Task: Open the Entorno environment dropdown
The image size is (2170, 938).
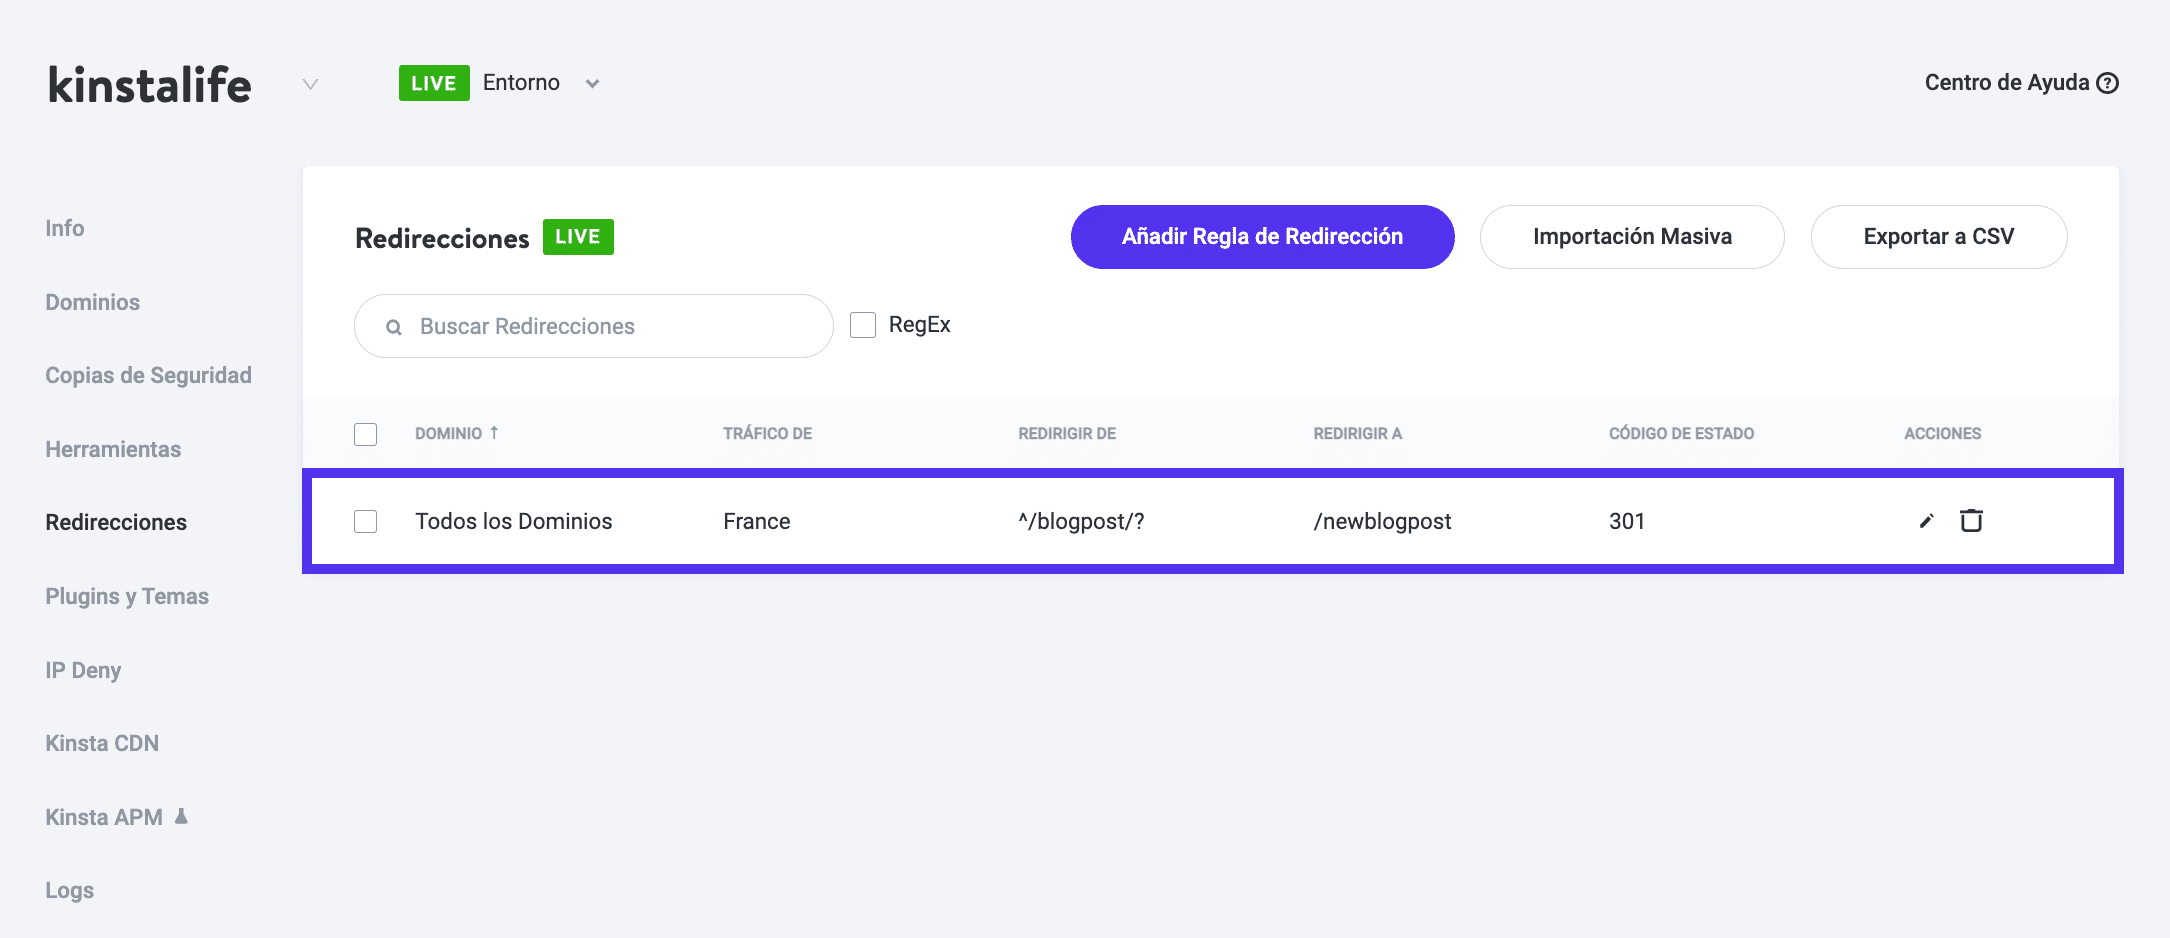Action: pos(591,84)
